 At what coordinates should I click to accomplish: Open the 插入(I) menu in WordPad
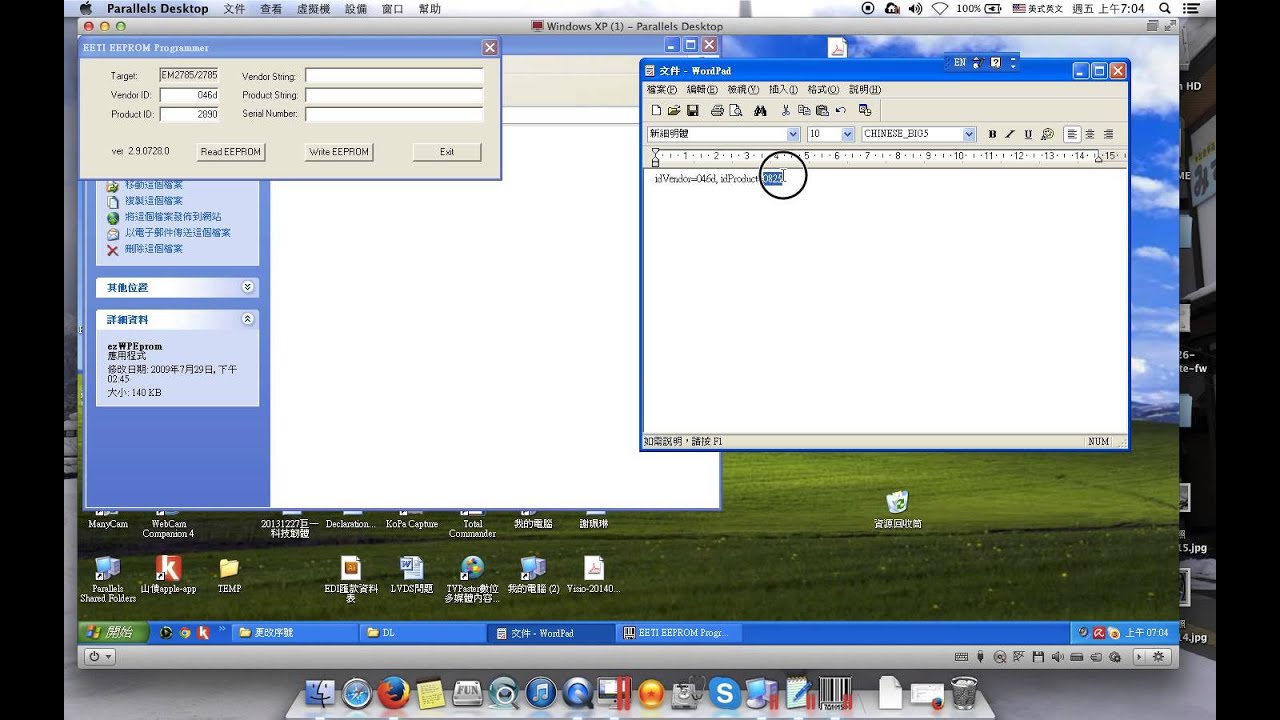point(783,90)
